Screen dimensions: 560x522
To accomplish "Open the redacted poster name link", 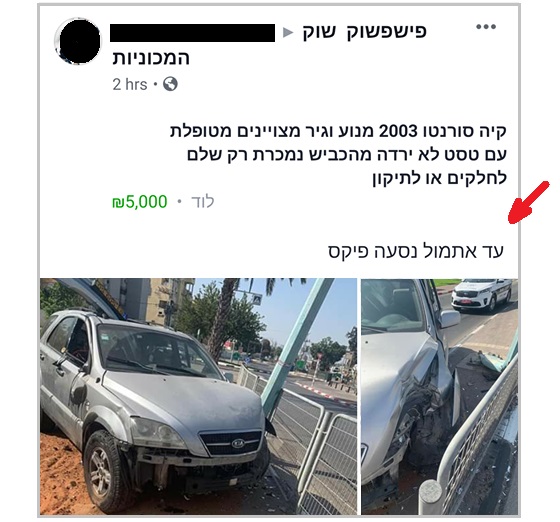I will pos(192,33).
